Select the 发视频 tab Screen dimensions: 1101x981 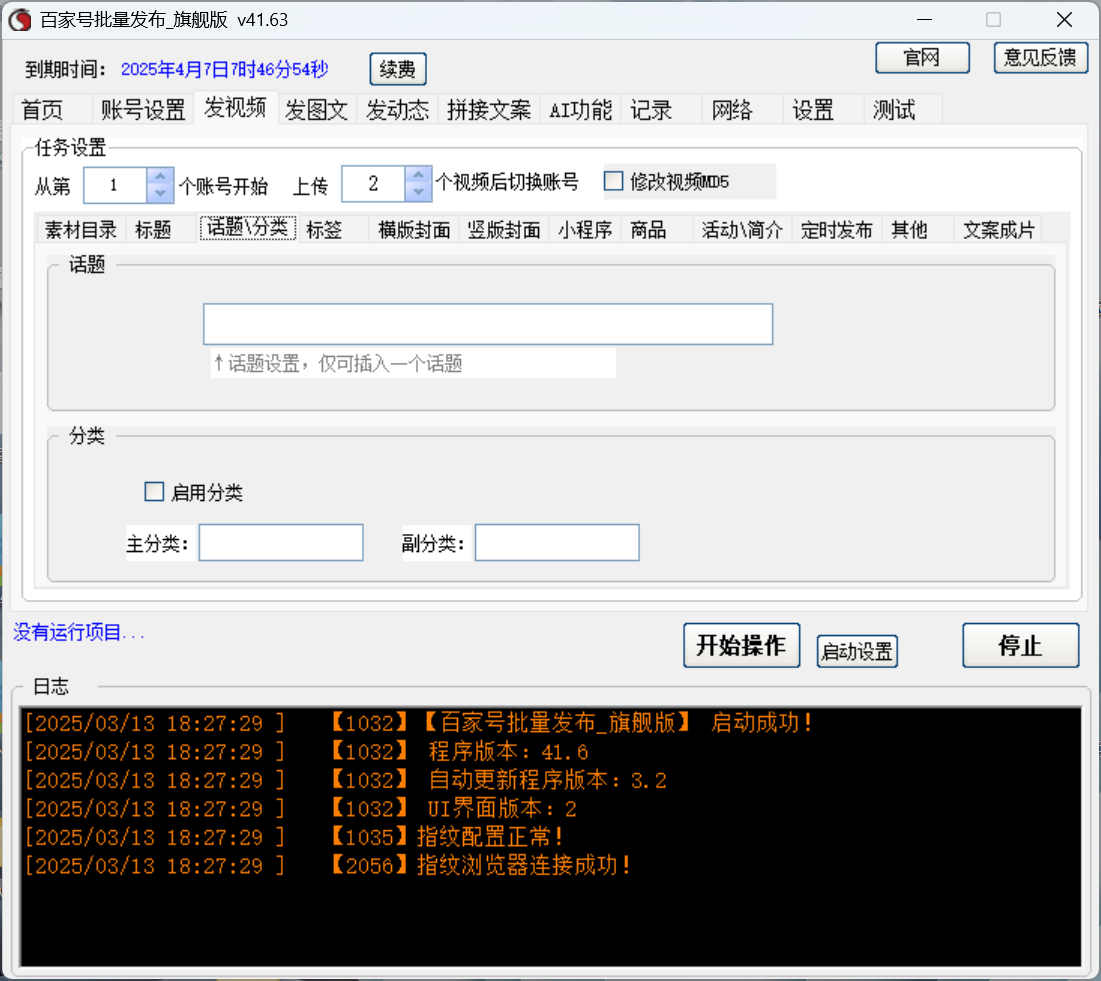[x=235, y=108]
